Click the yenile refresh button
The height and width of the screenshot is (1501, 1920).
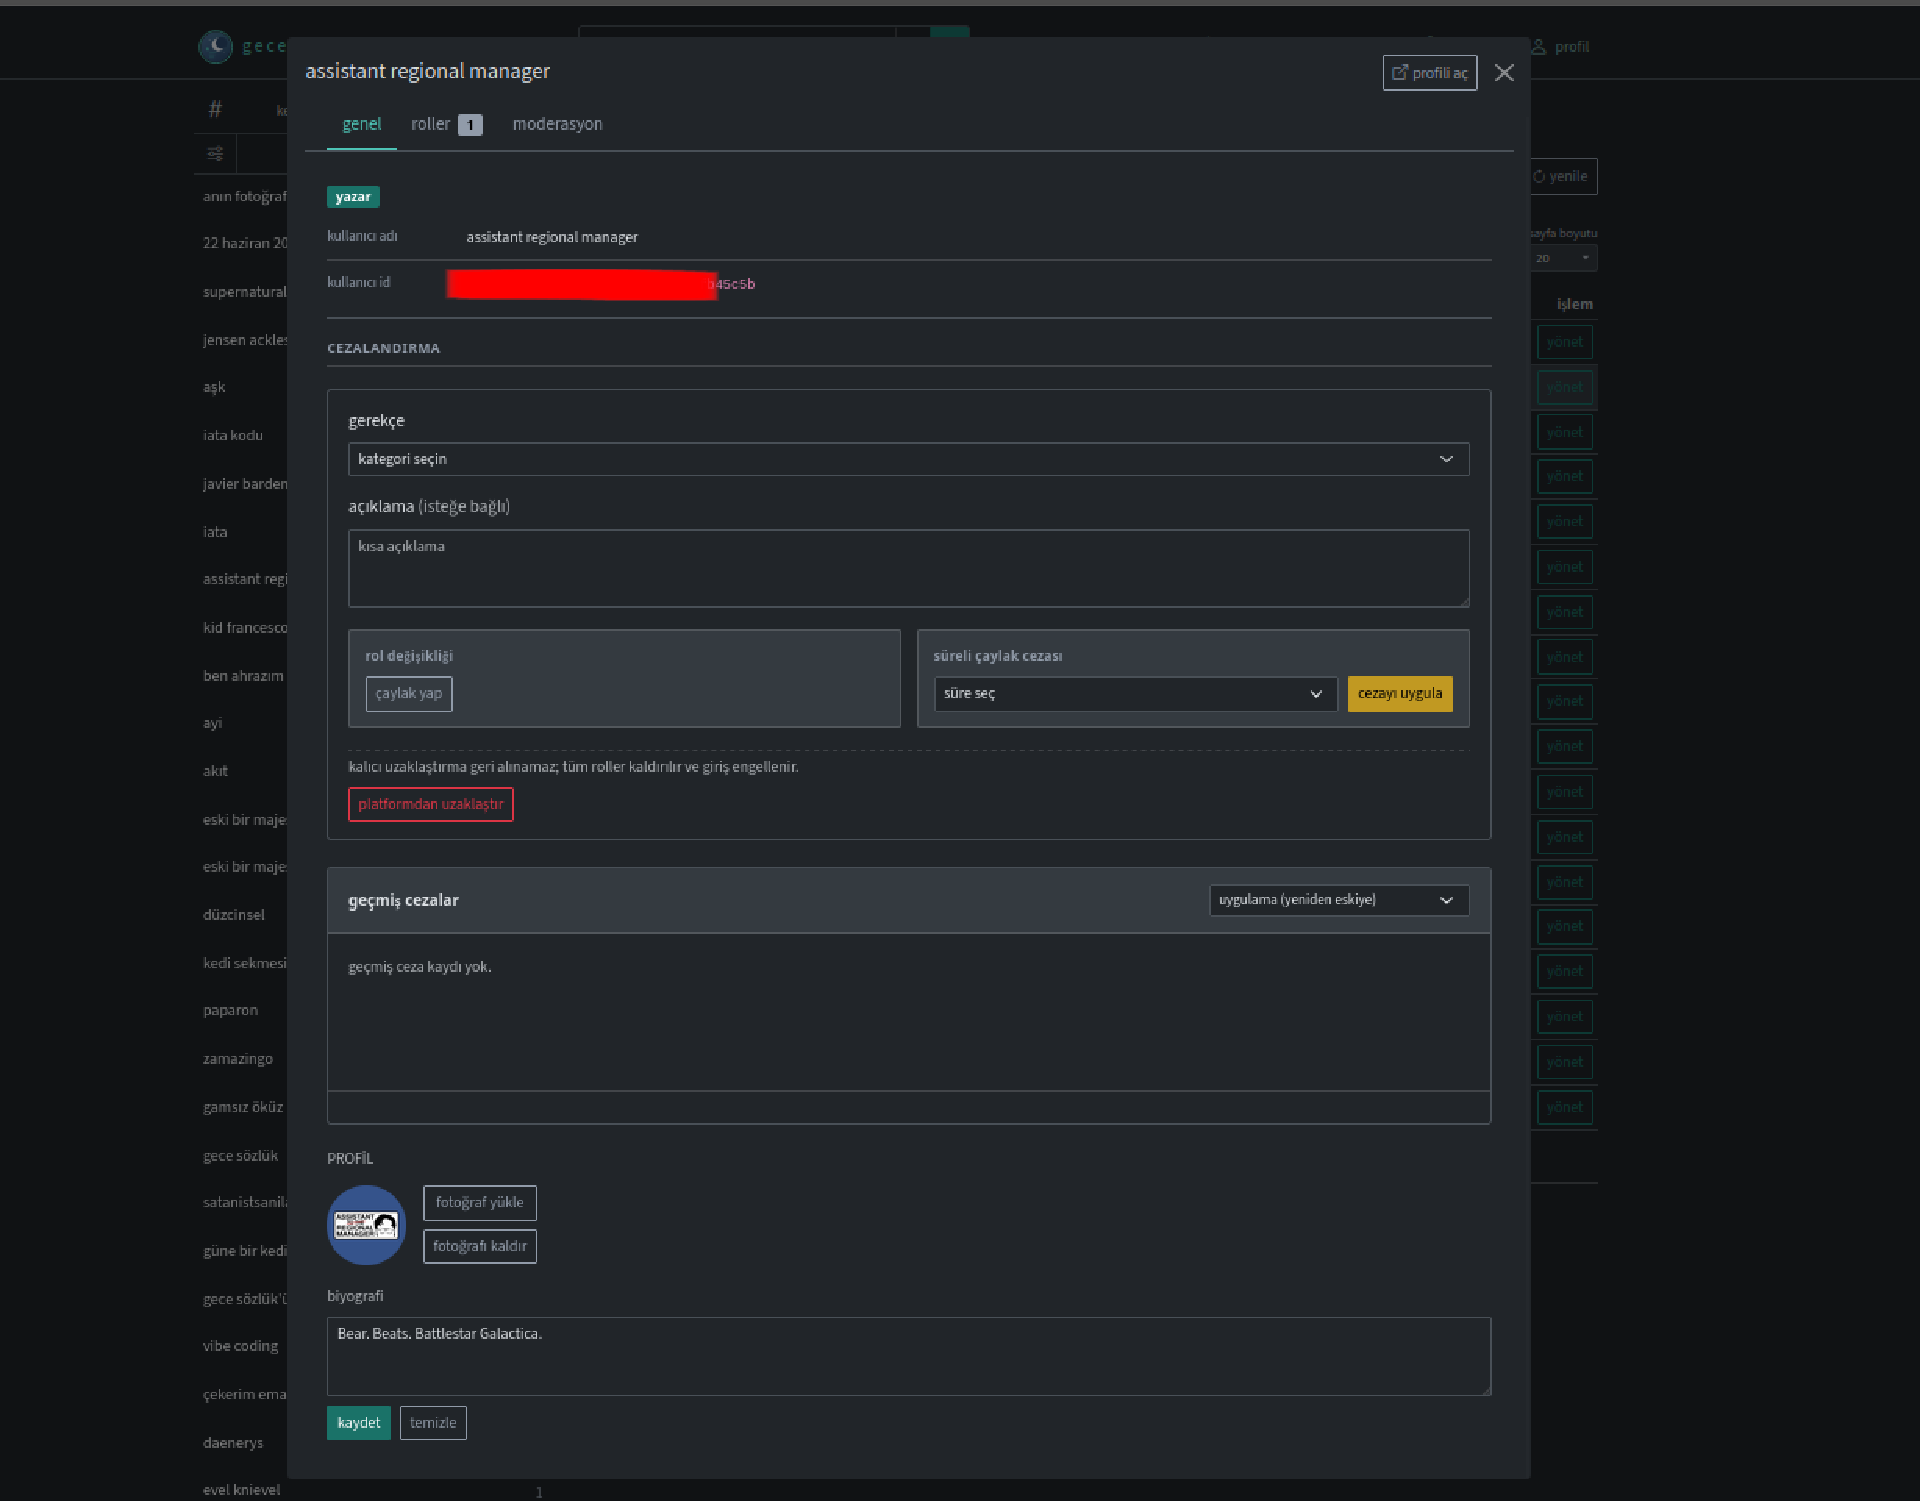(1563, 176)
